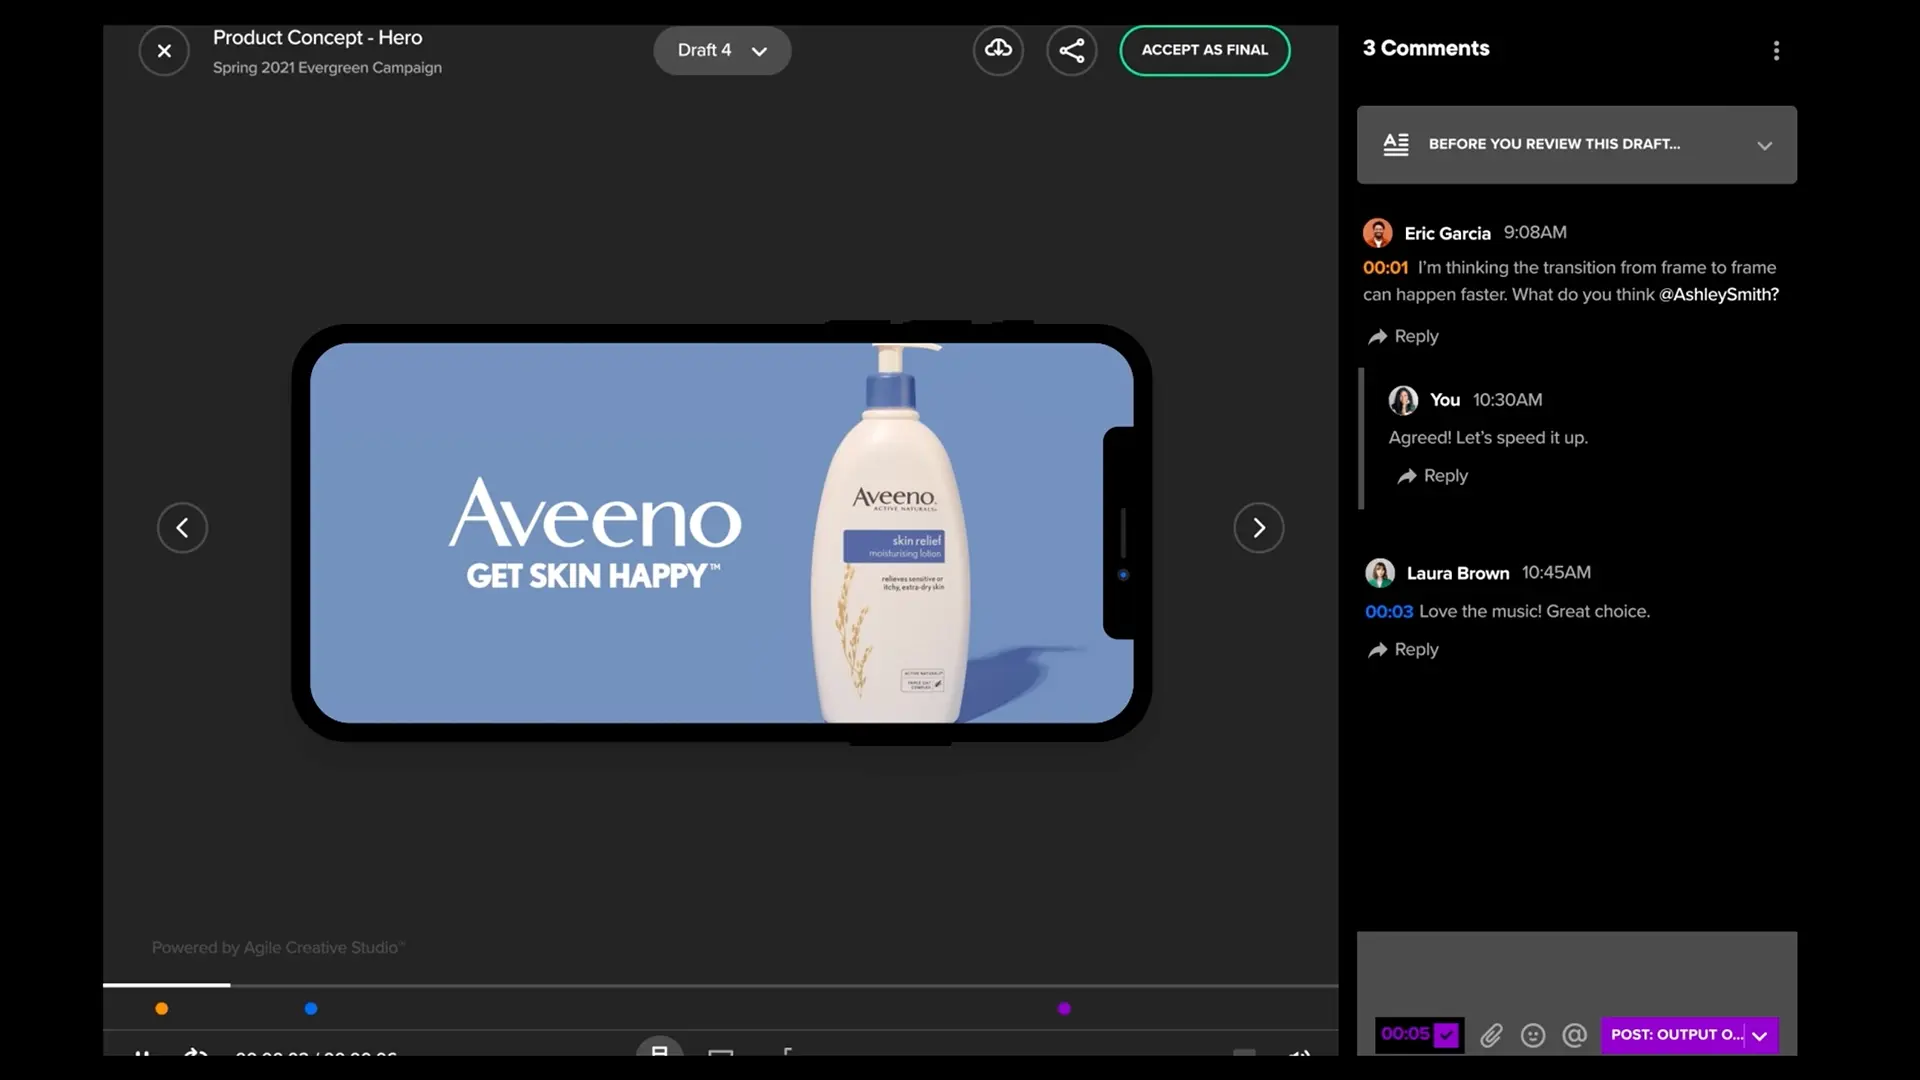Click the @ mention icon

[x=1575, y=1035]
